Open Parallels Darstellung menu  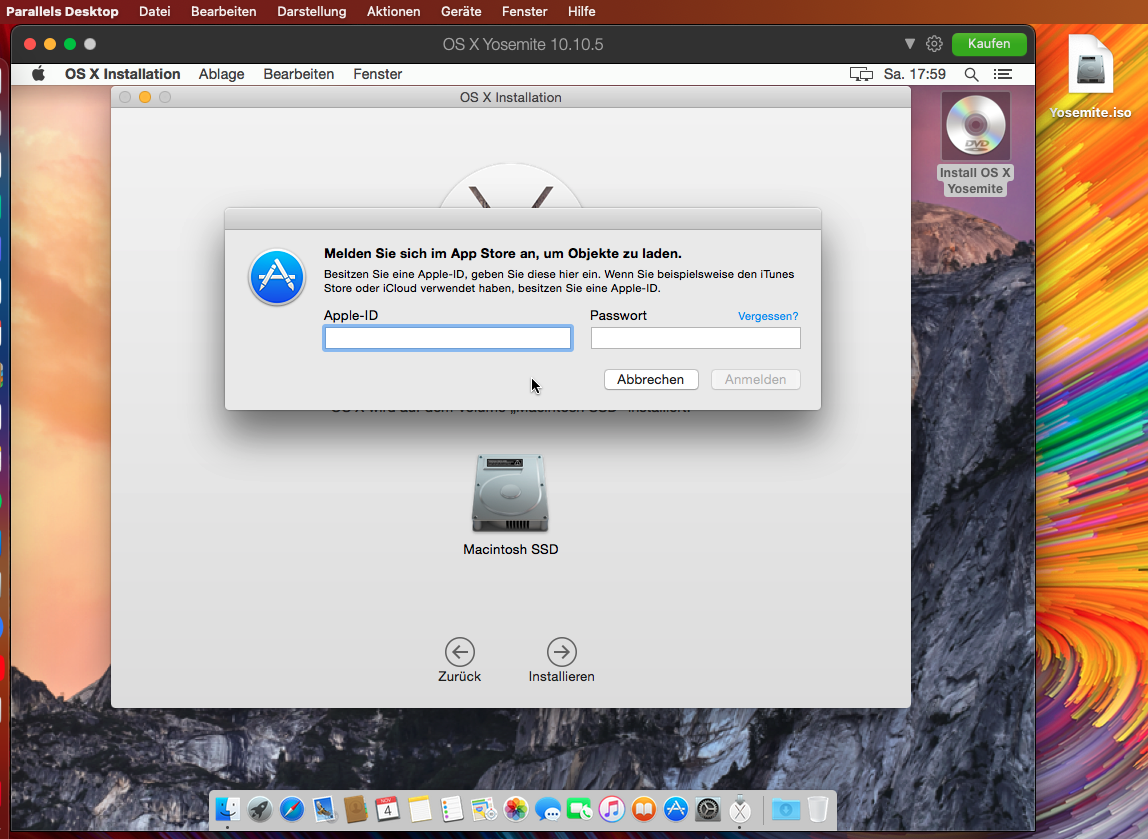point(311,12)
